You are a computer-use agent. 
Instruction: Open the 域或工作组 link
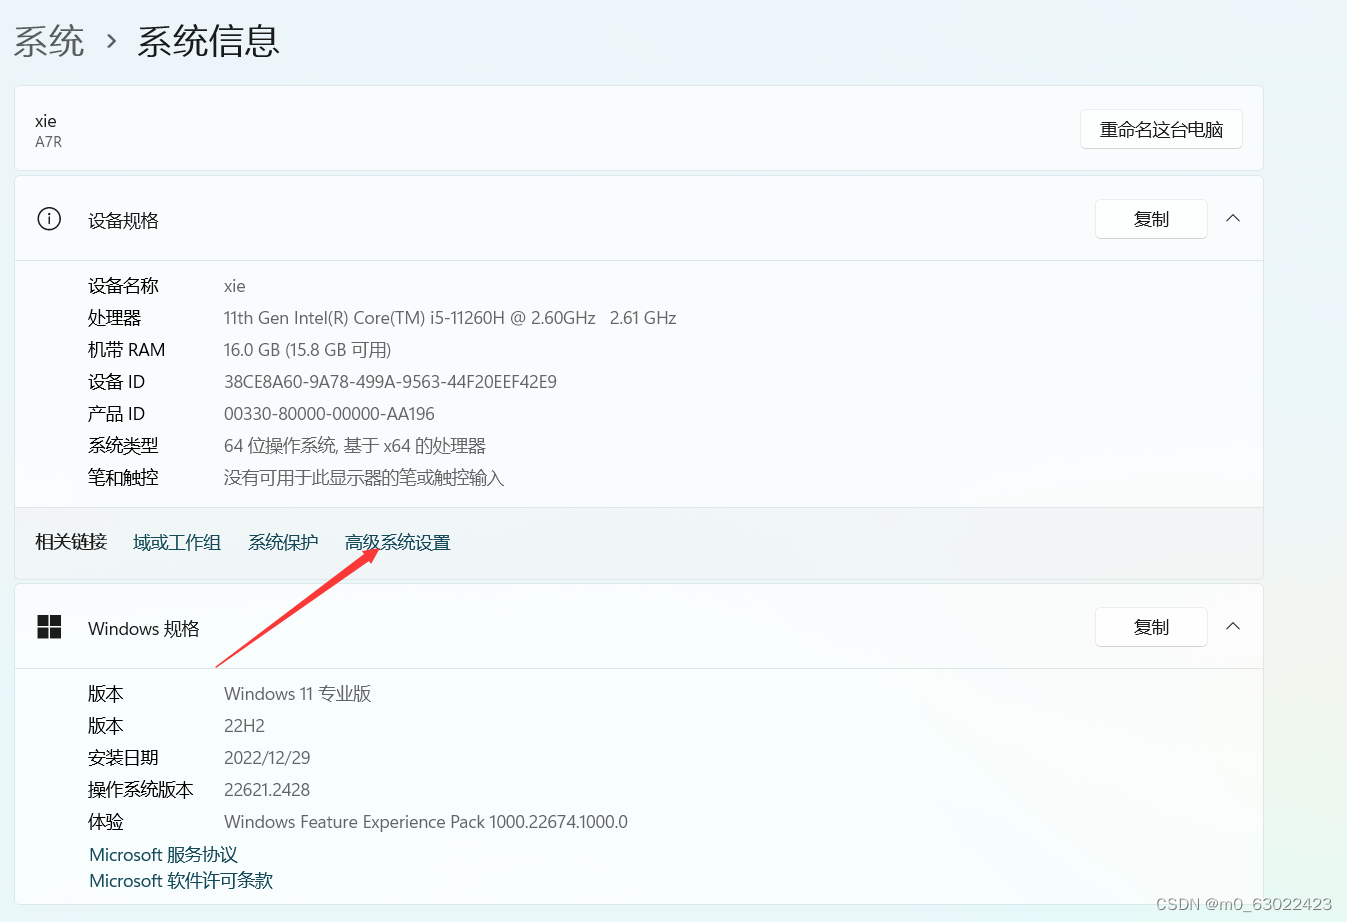point(177,542)
